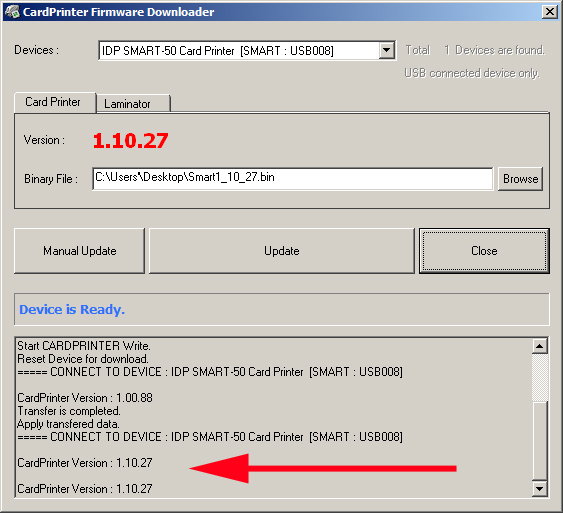The image size is (563, 513).
Task: Click the last 'CardPrinter Version : 1.10.27' log line
Action: [85, 489]
